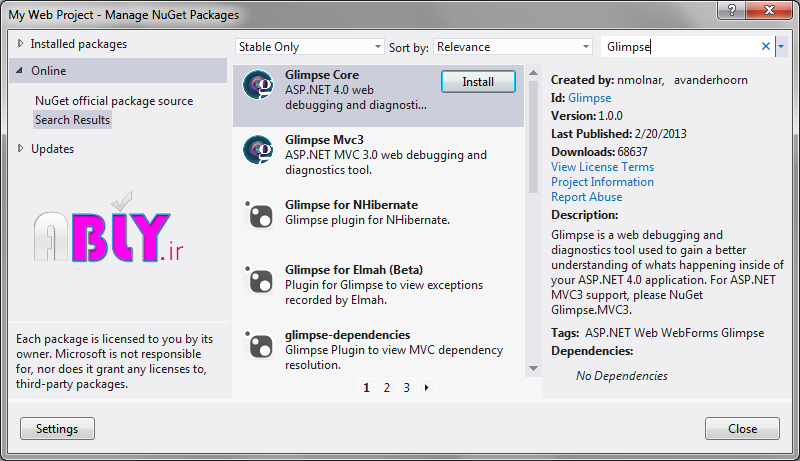Click the Last Published 2/20/2013 date
This screenshot has height=461, width=800.
pyautogui.click(x=661, y=134)
